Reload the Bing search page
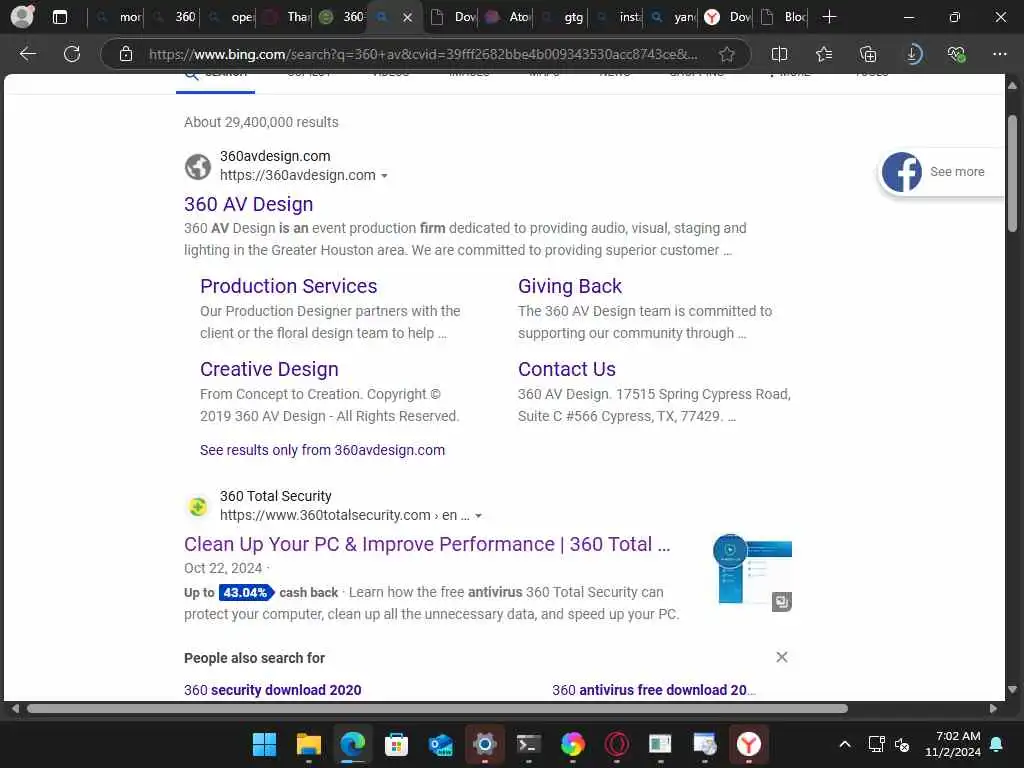 coord(72,54)
